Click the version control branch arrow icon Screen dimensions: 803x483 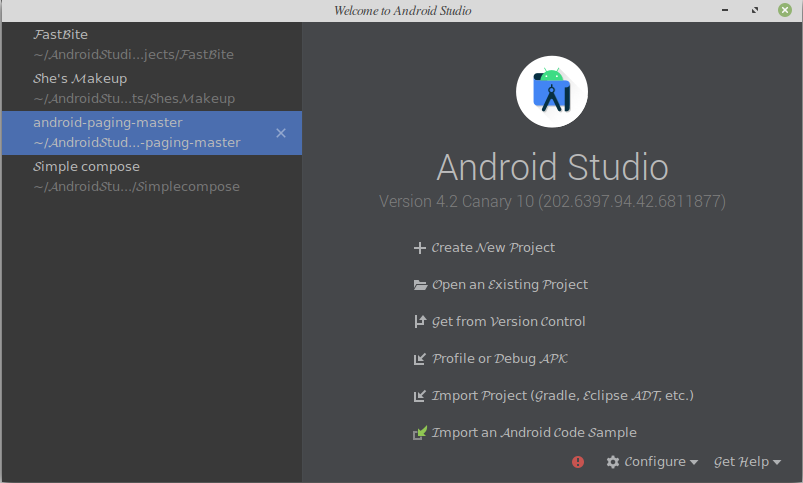[419, 322]
